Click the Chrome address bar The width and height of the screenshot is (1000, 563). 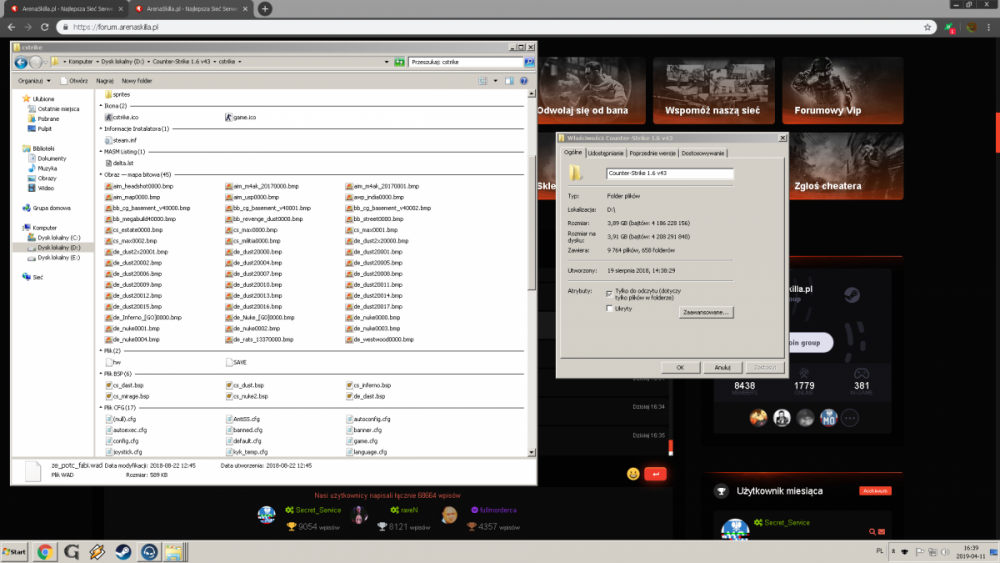(491, 27)
